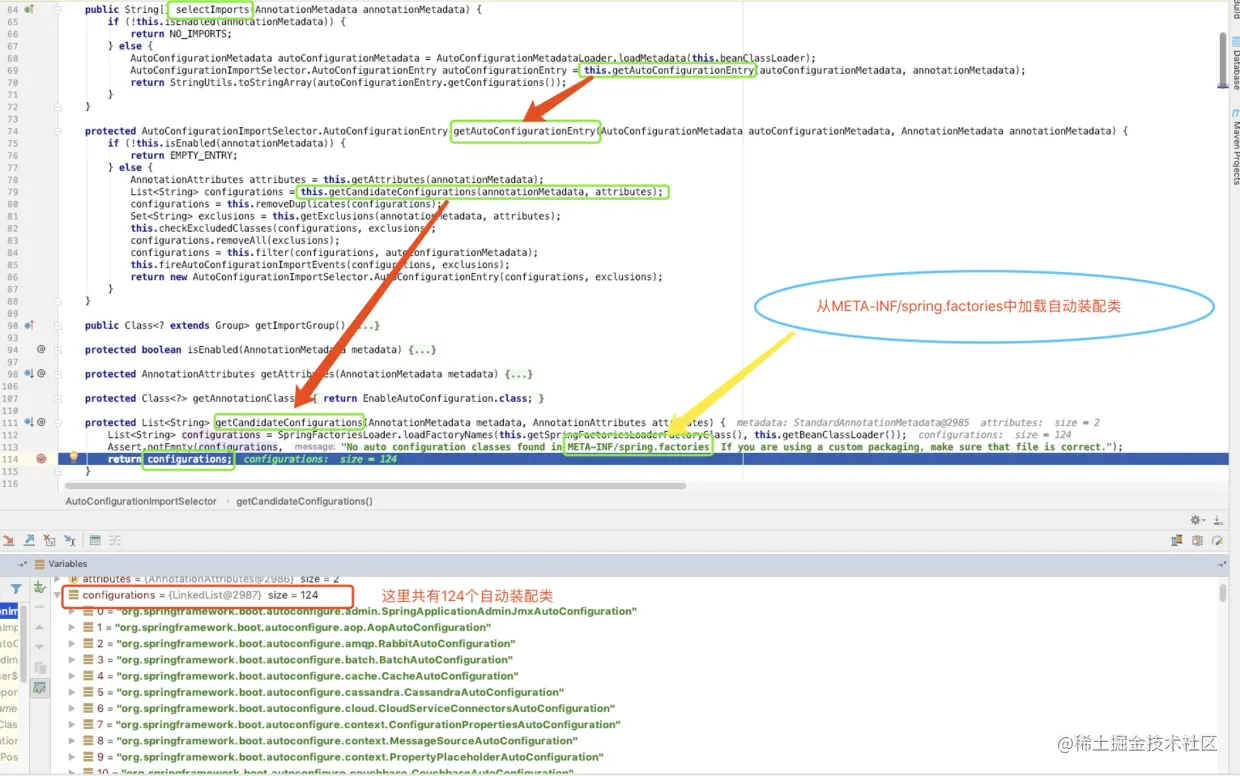The image size is (1240, 776).
Task: Expand the folded getAttributes method body
Action: [519, 374]
